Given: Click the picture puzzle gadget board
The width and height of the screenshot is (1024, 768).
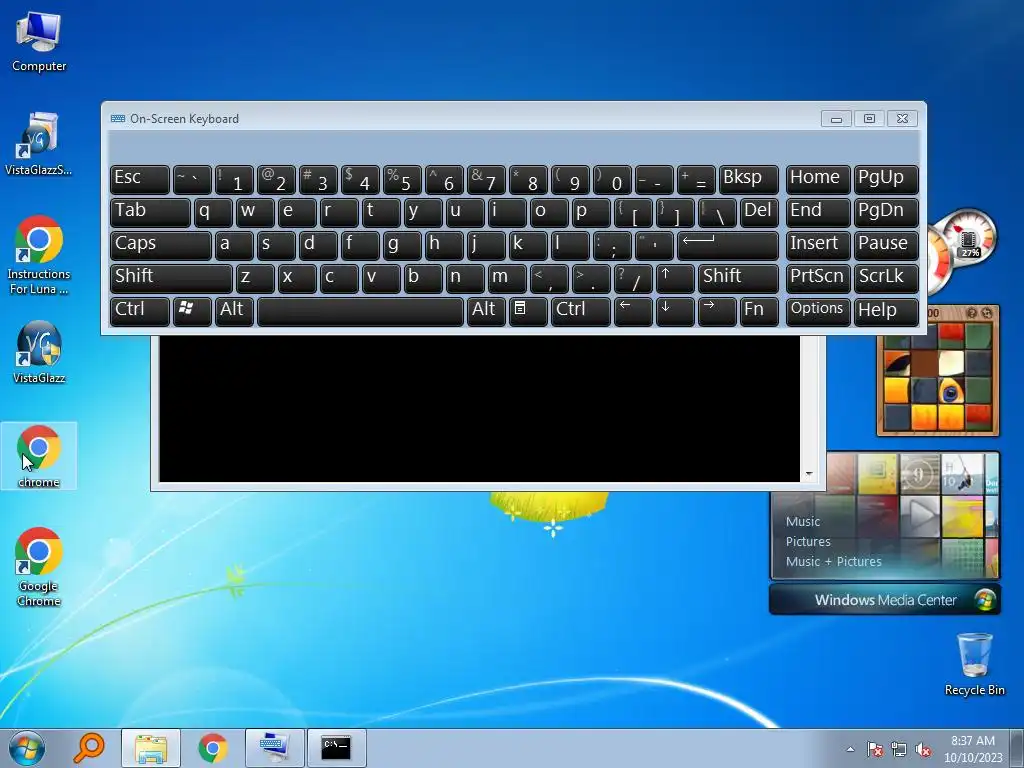Looking at the screenshot, I should pos(938,377).
